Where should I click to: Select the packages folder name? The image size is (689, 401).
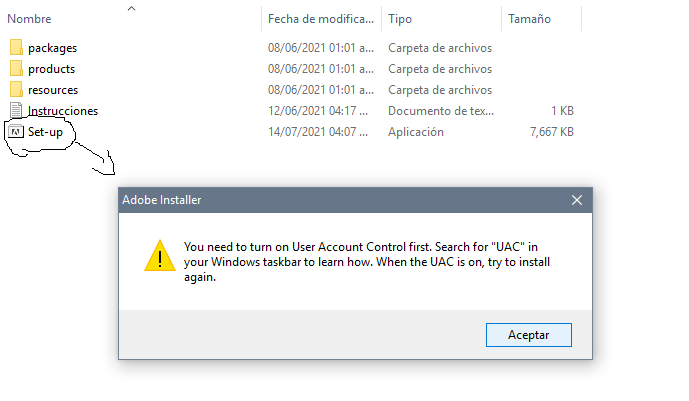click(52, 48)
